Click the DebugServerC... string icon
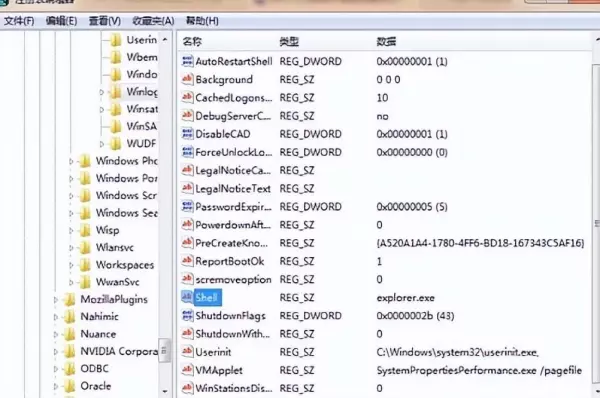The image size is (600, 398). (x=188, y=116)
